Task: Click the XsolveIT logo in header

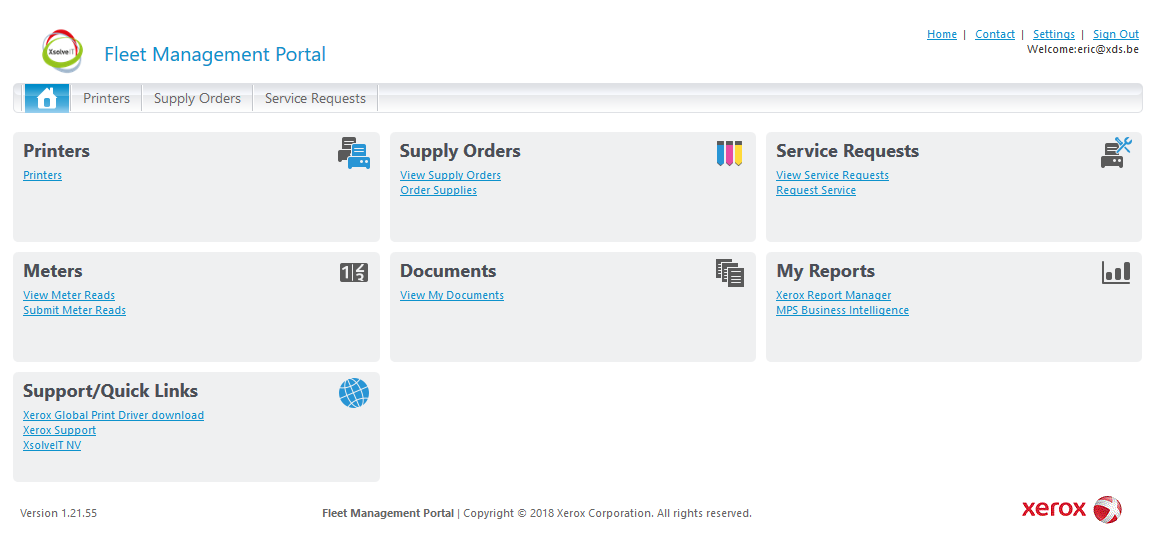Action: coord(63,51)
